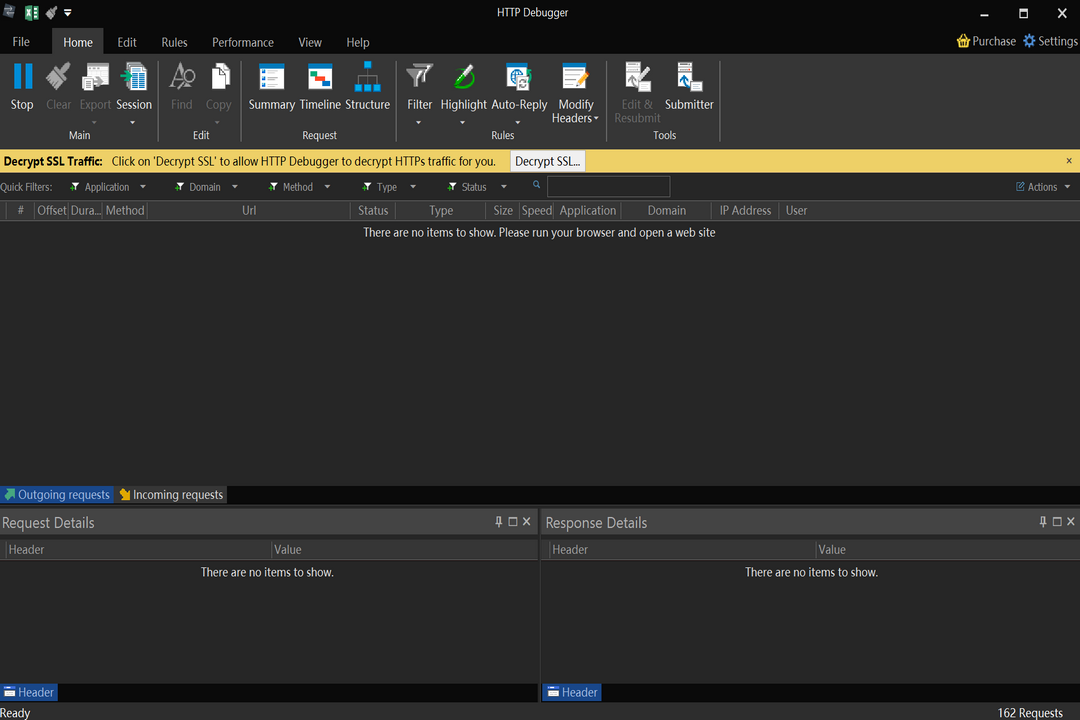Click the quick filter search field

click(x=608, y=187)
